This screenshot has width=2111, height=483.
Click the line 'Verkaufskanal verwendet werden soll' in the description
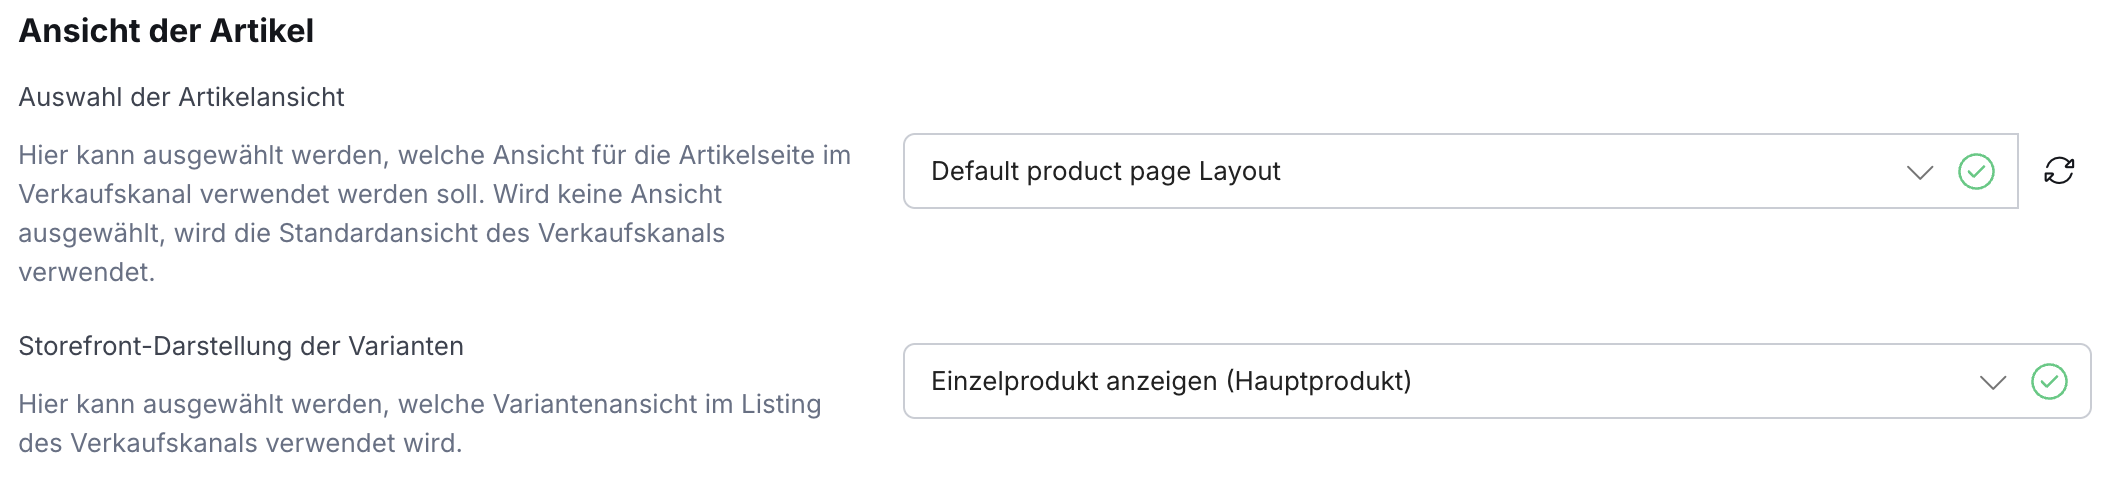pos(252,194)
